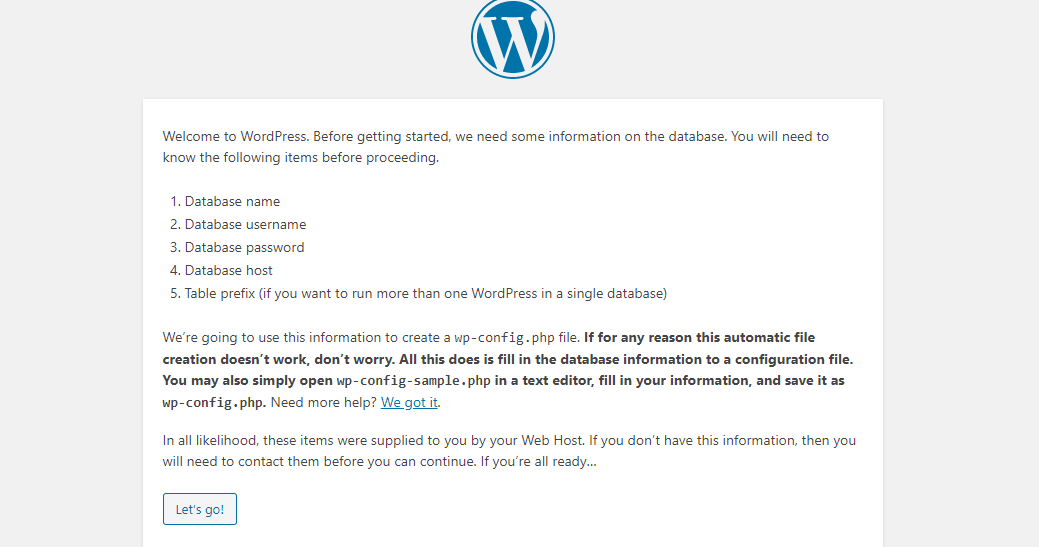Click "In all likelihood" paragraph start
This screenshot has height=547, width=1039.
click(x=211, y=440)
